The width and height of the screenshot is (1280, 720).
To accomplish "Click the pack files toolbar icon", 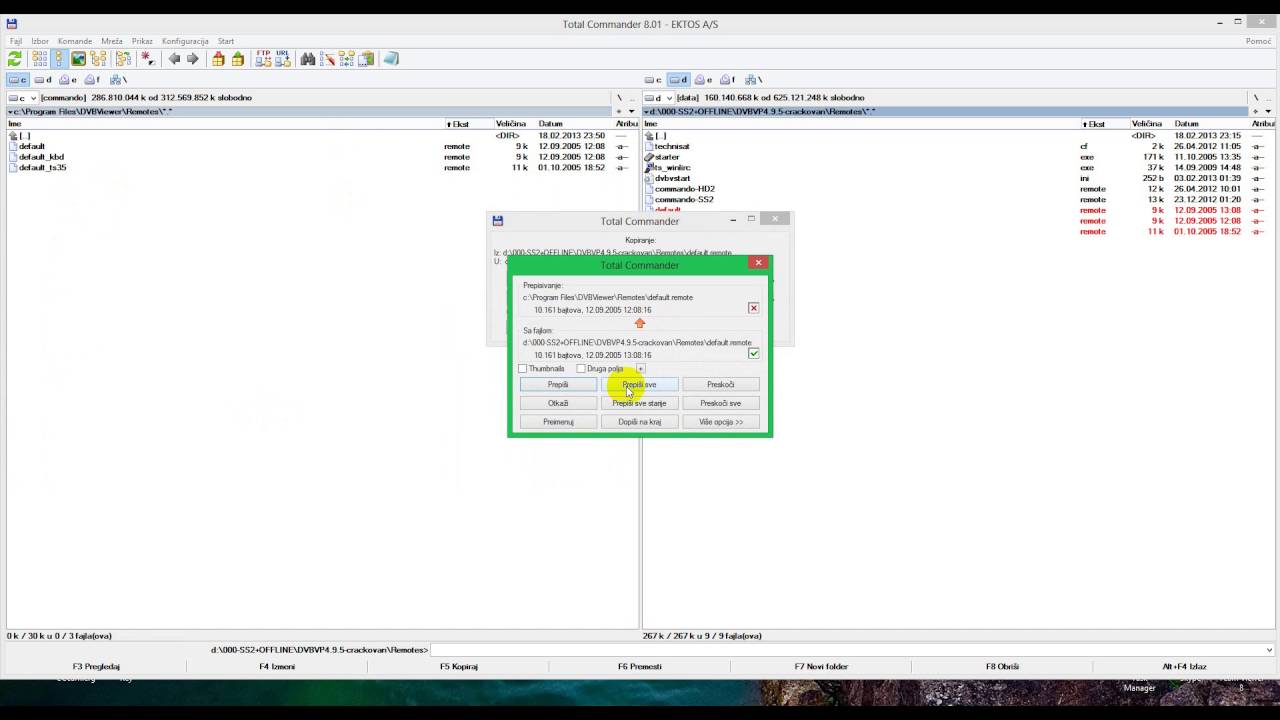I will [x=218, y=59].
